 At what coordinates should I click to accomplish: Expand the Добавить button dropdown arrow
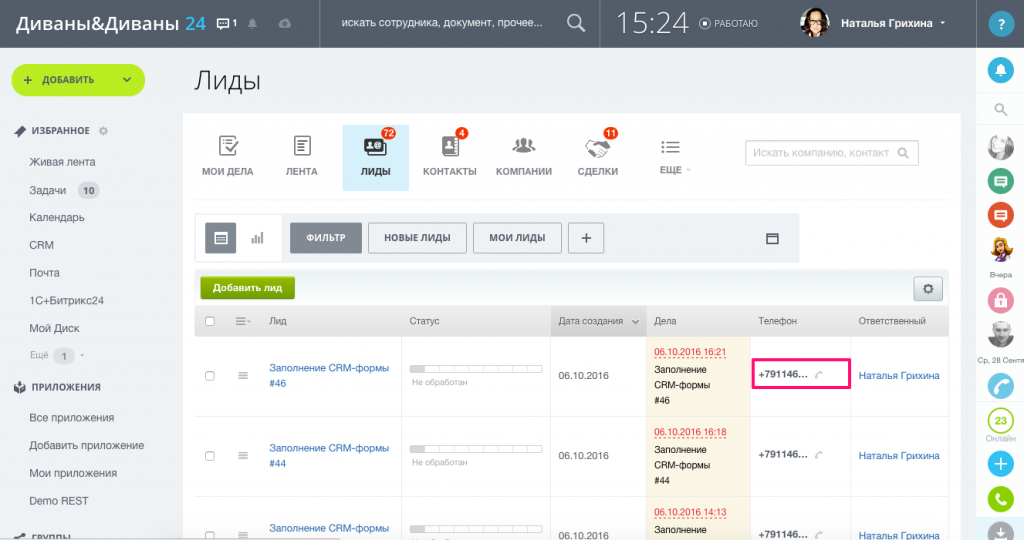[x=127, y=80]
